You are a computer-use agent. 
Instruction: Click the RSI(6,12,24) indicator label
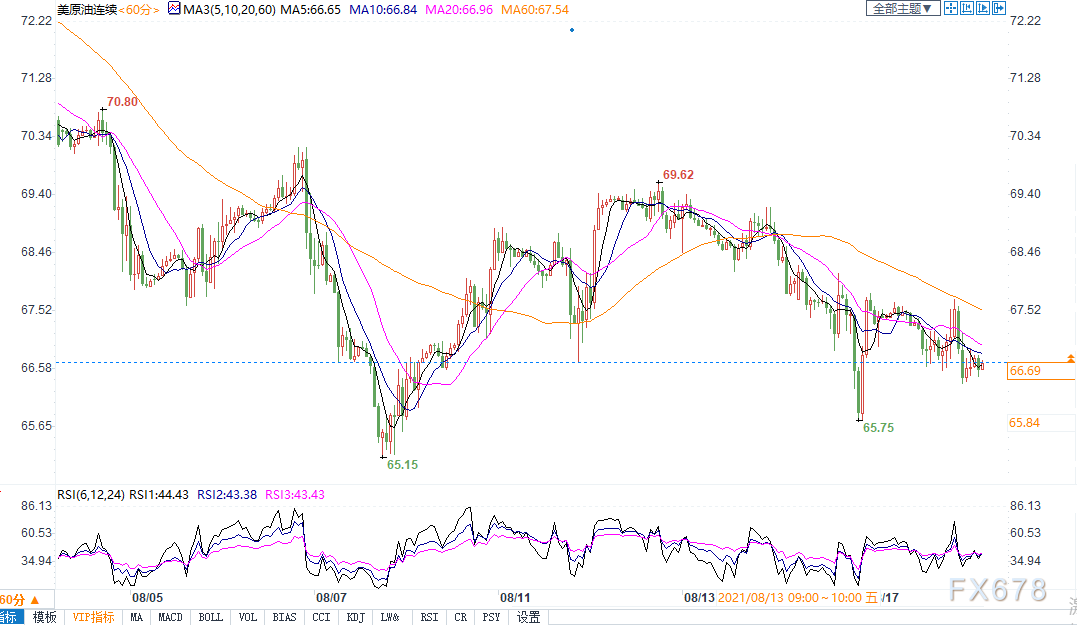(91, 495)
